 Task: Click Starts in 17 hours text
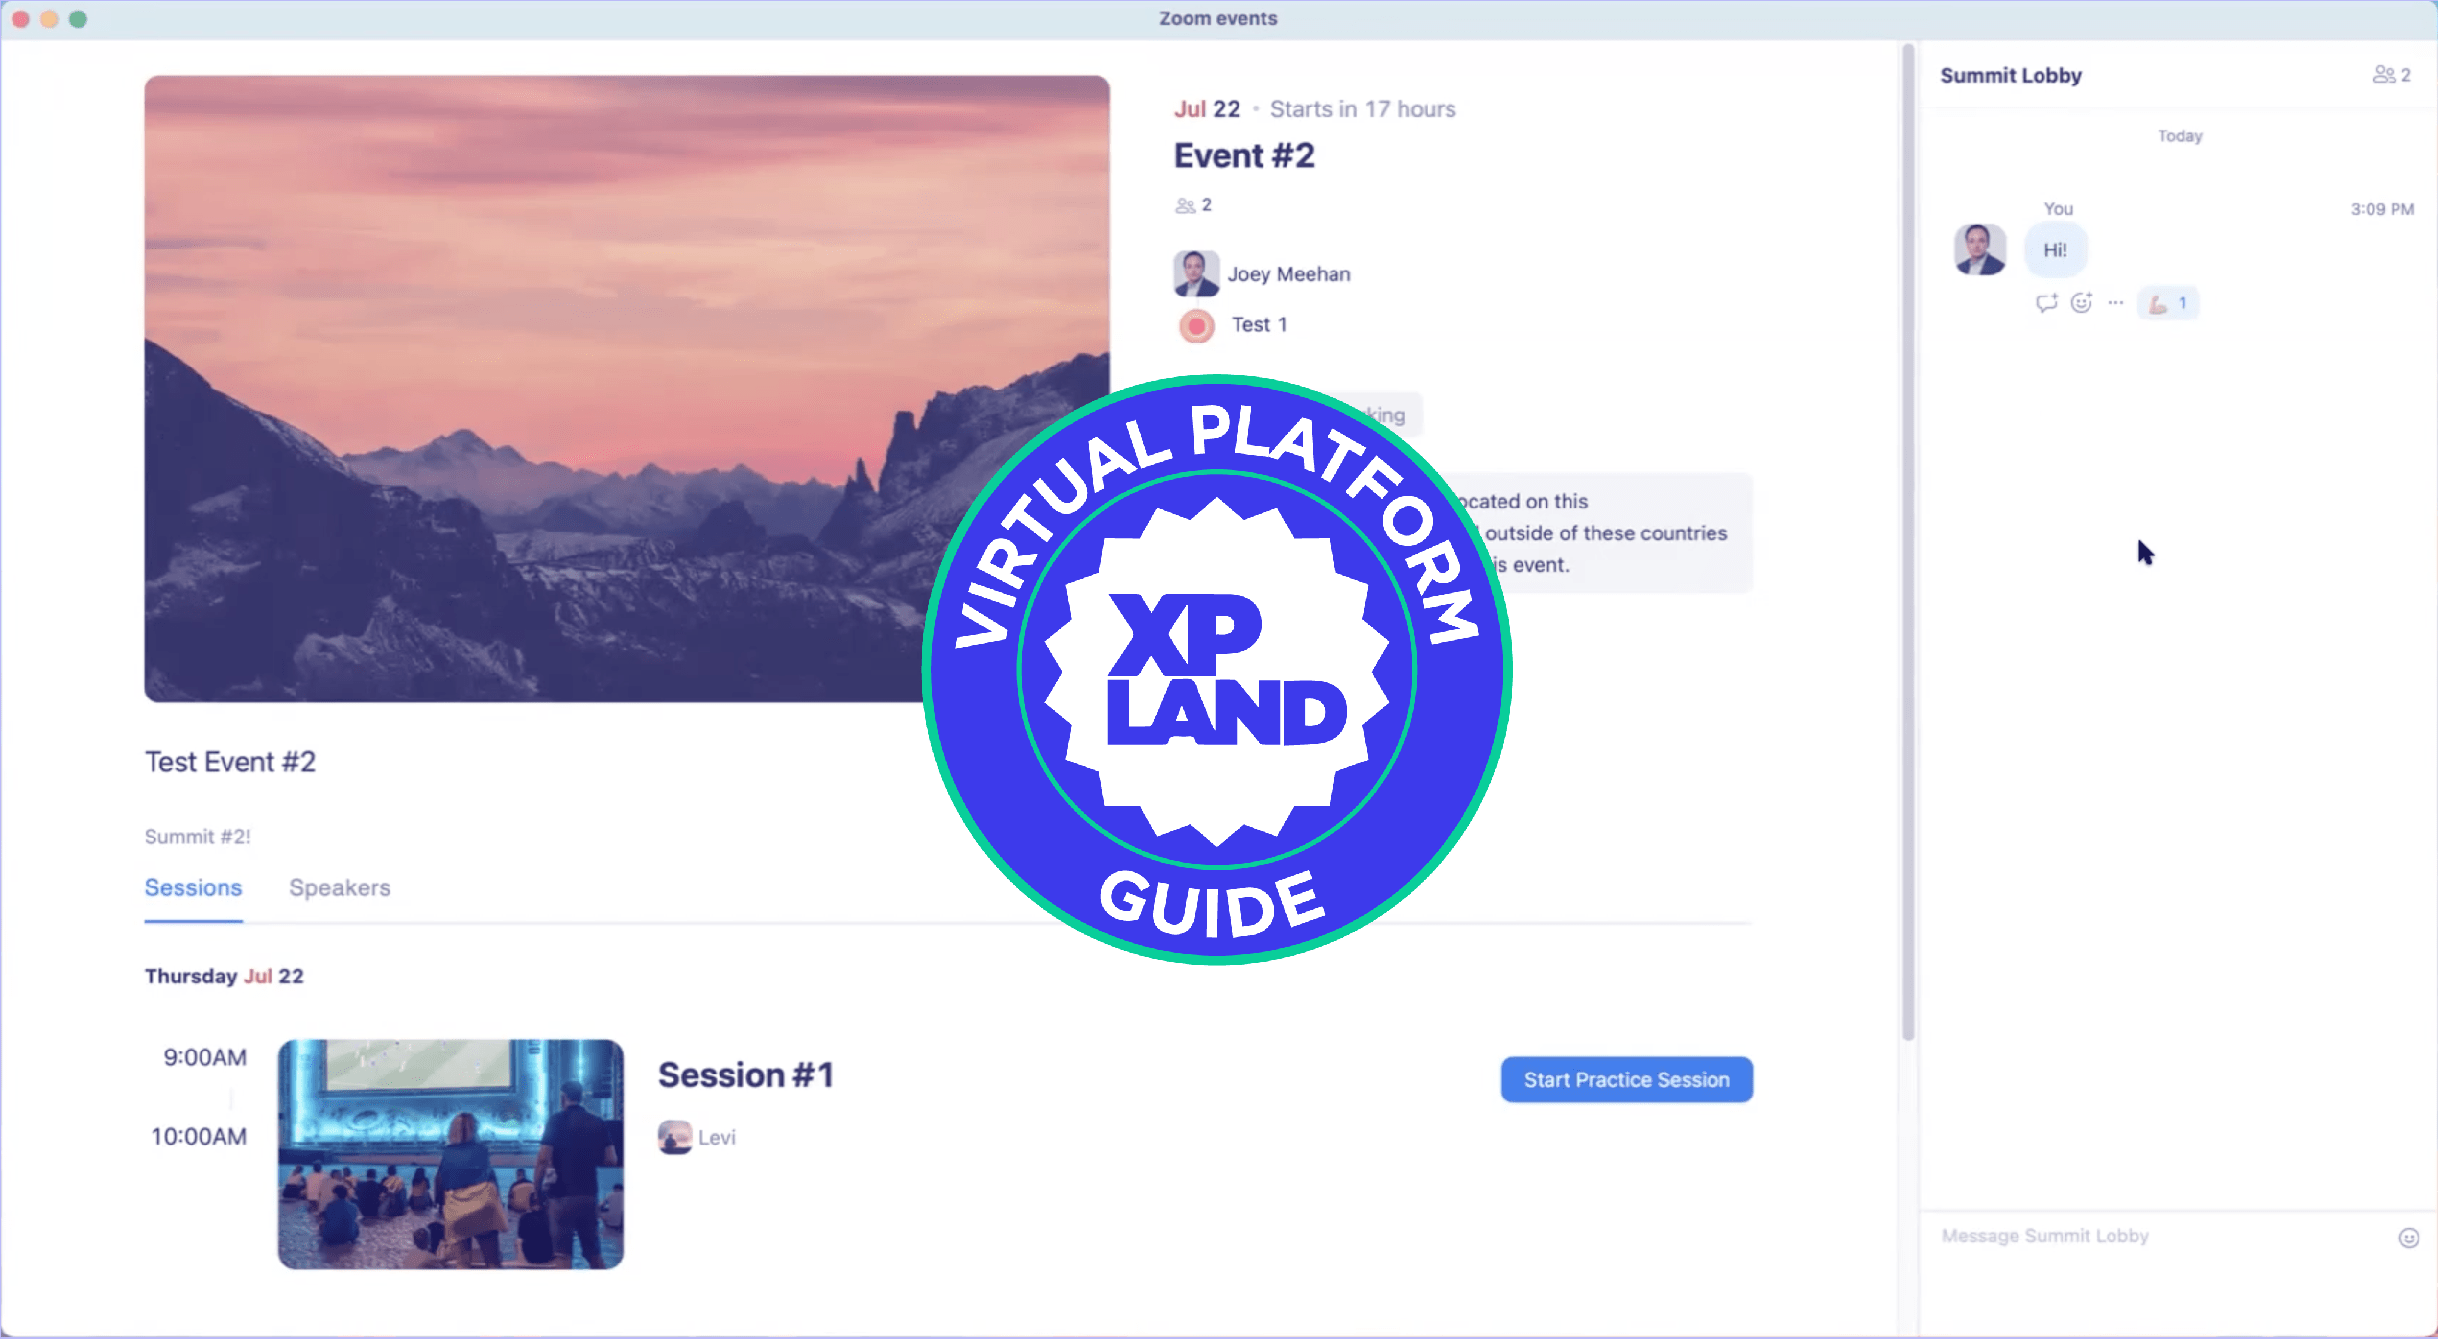coord(1362,109)
